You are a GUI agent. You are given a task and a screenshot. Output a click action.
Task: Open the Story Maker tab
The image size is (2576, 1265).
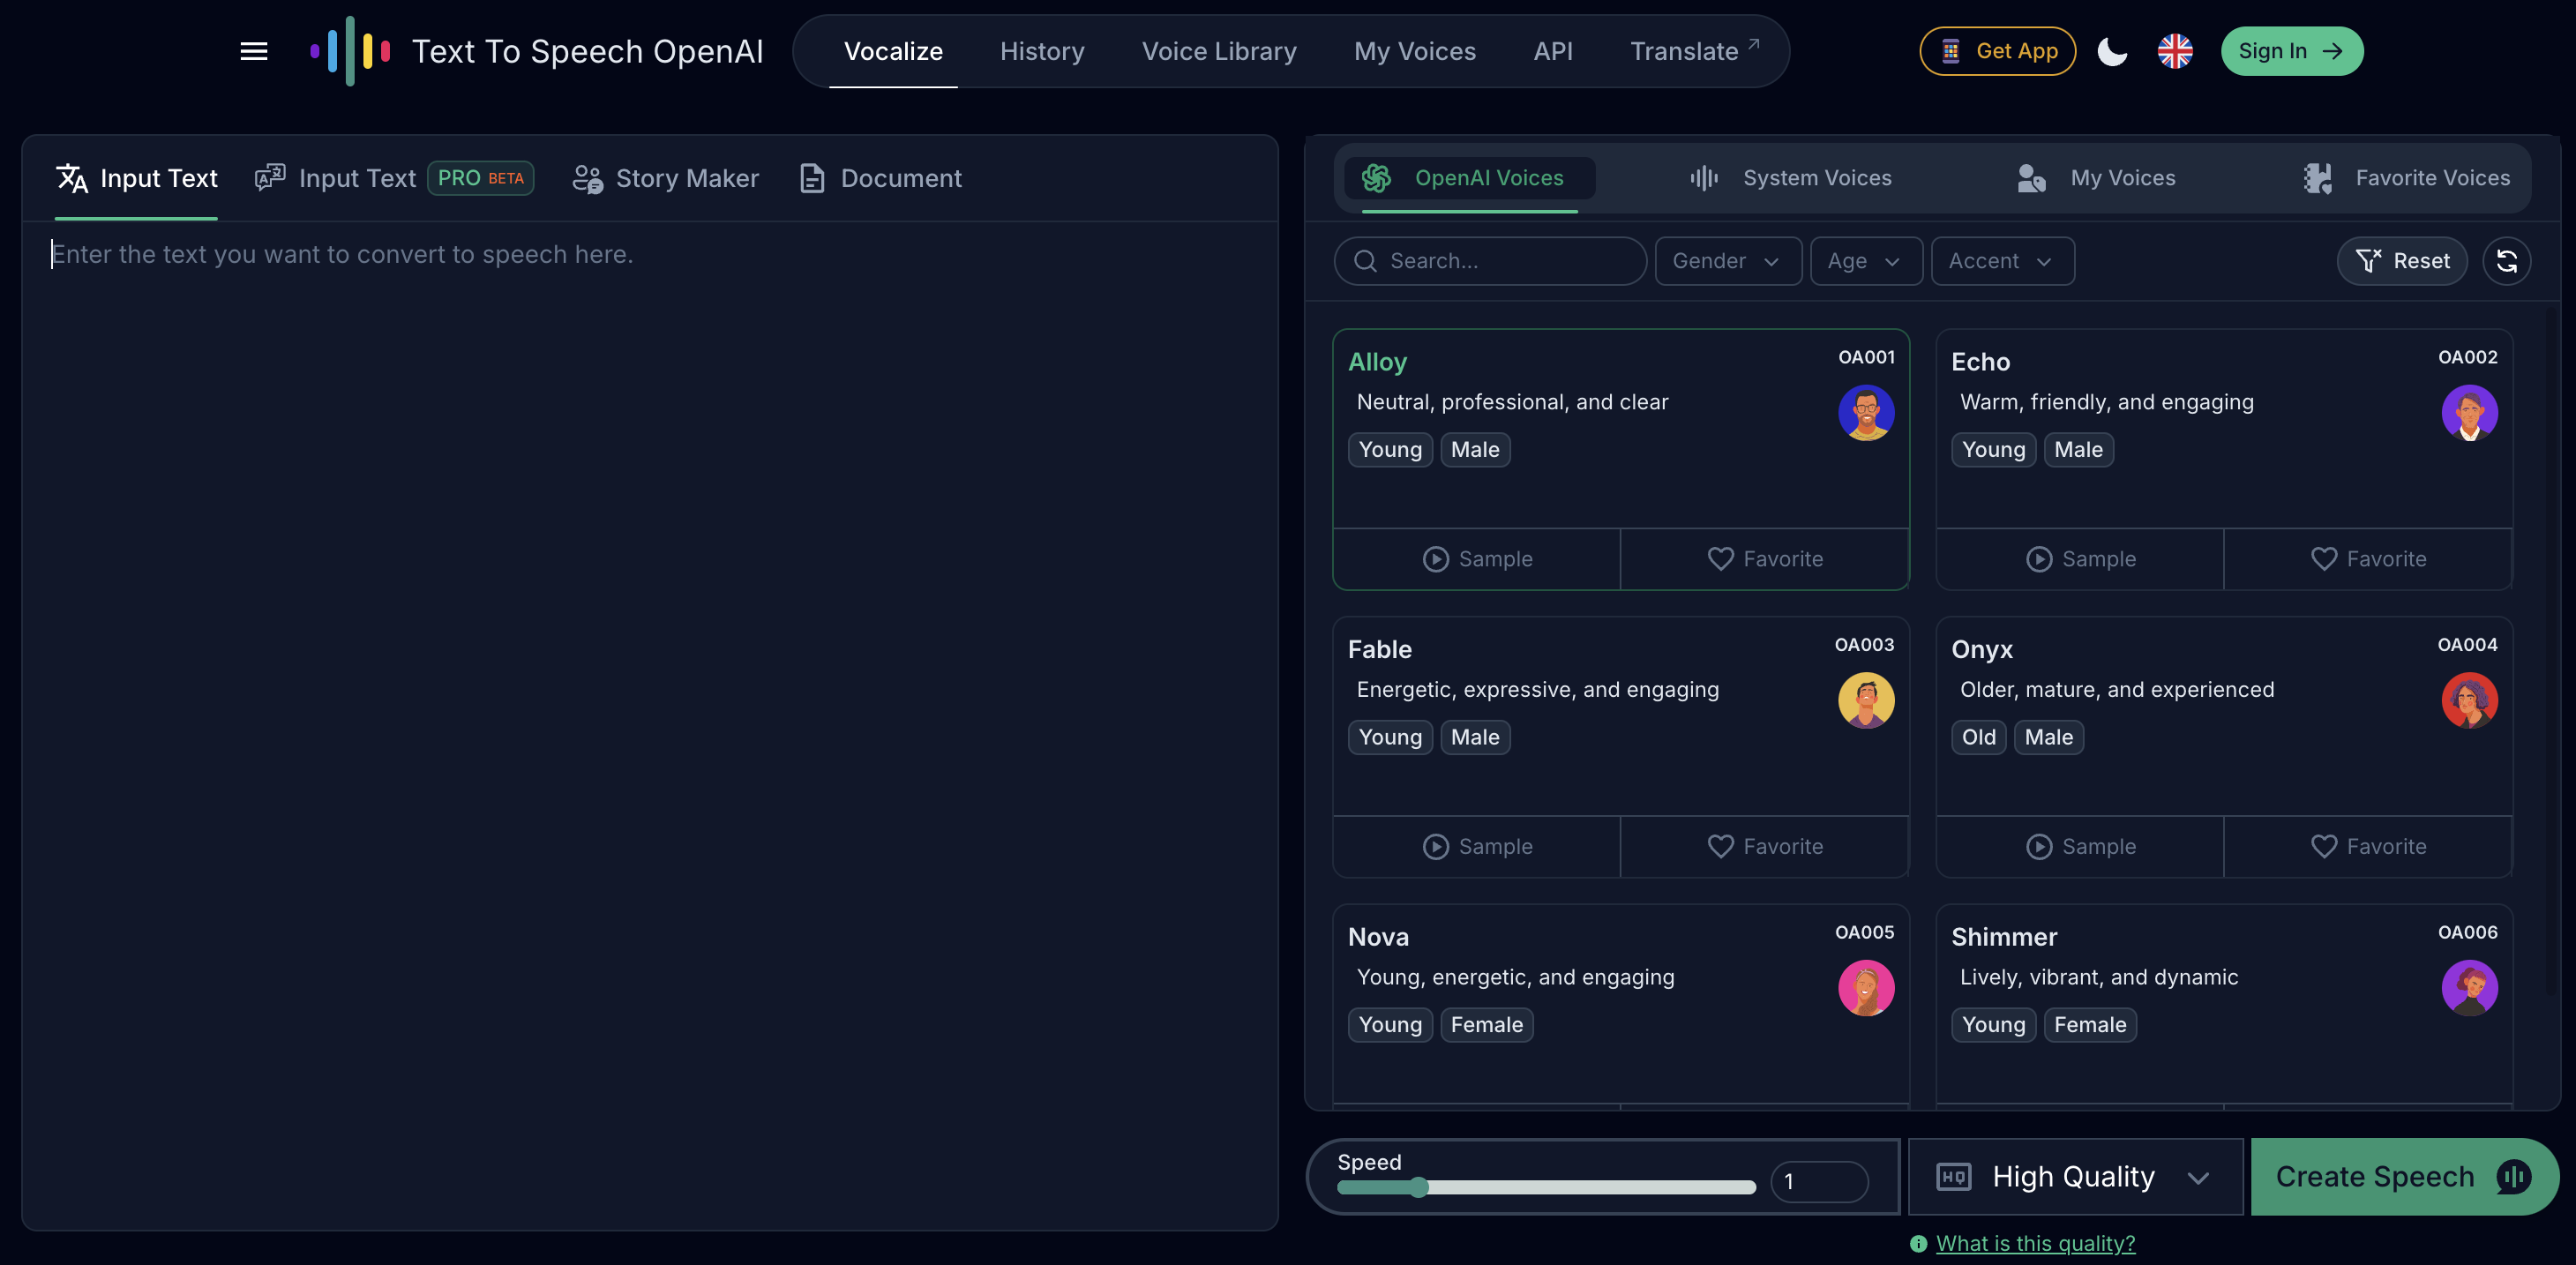(666, 178)
